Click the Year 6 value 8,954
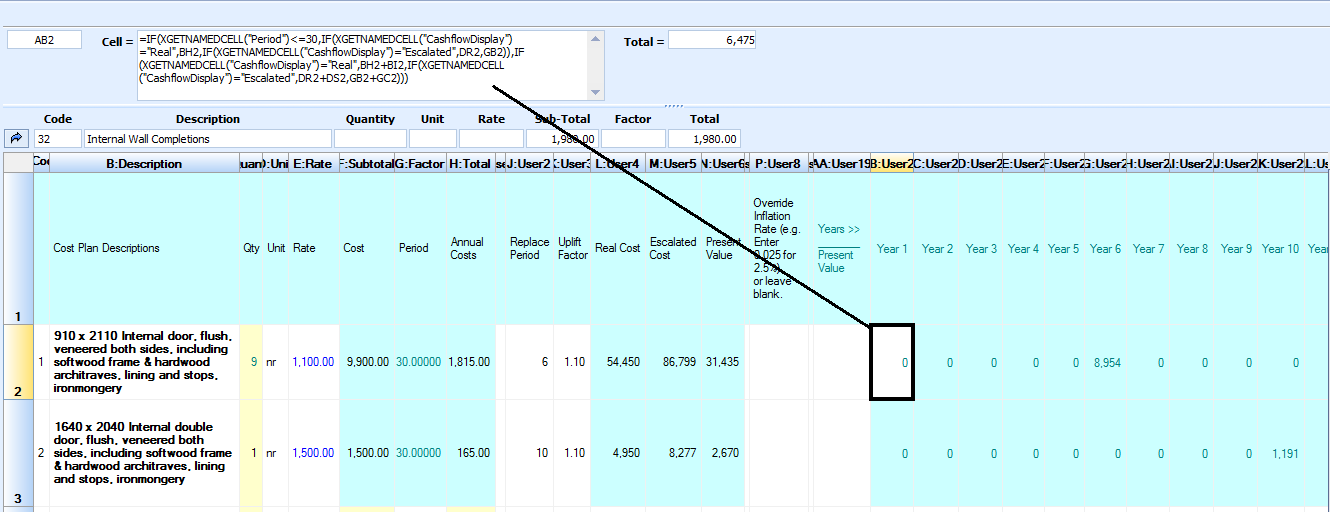Image resolution: width=1330 pixels, height=512 pixels. pos(1105,363)
